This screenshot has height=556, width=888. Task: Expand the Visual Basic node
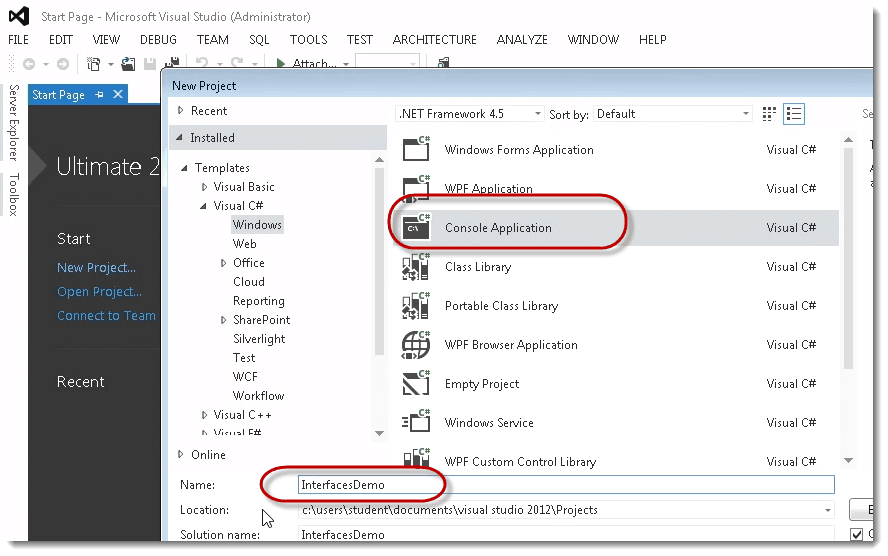[x=204, y=187]
